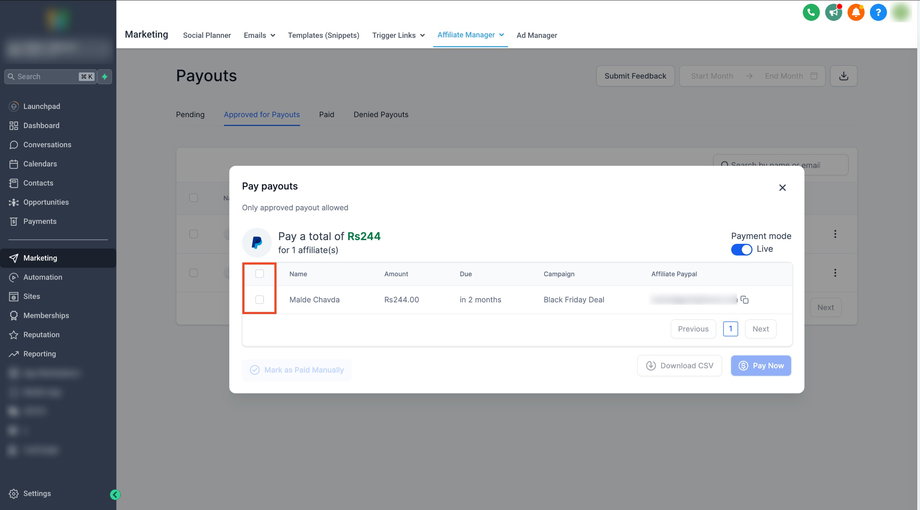Image resolution: width=920 pixels, height=510 pixels.
Task: Click the download icon beside date range
Action: (x=844, y=76)
